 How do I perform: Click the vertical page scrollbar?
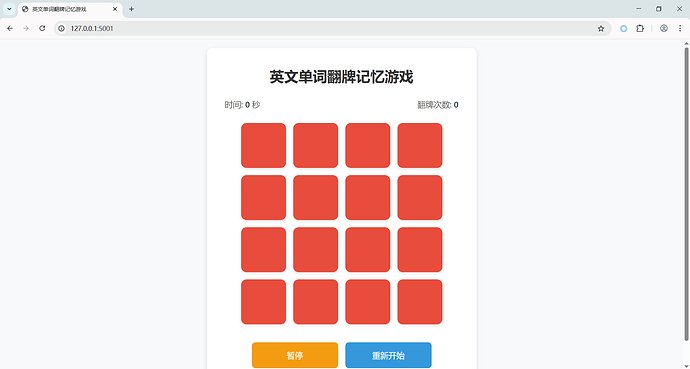point(686,194)
